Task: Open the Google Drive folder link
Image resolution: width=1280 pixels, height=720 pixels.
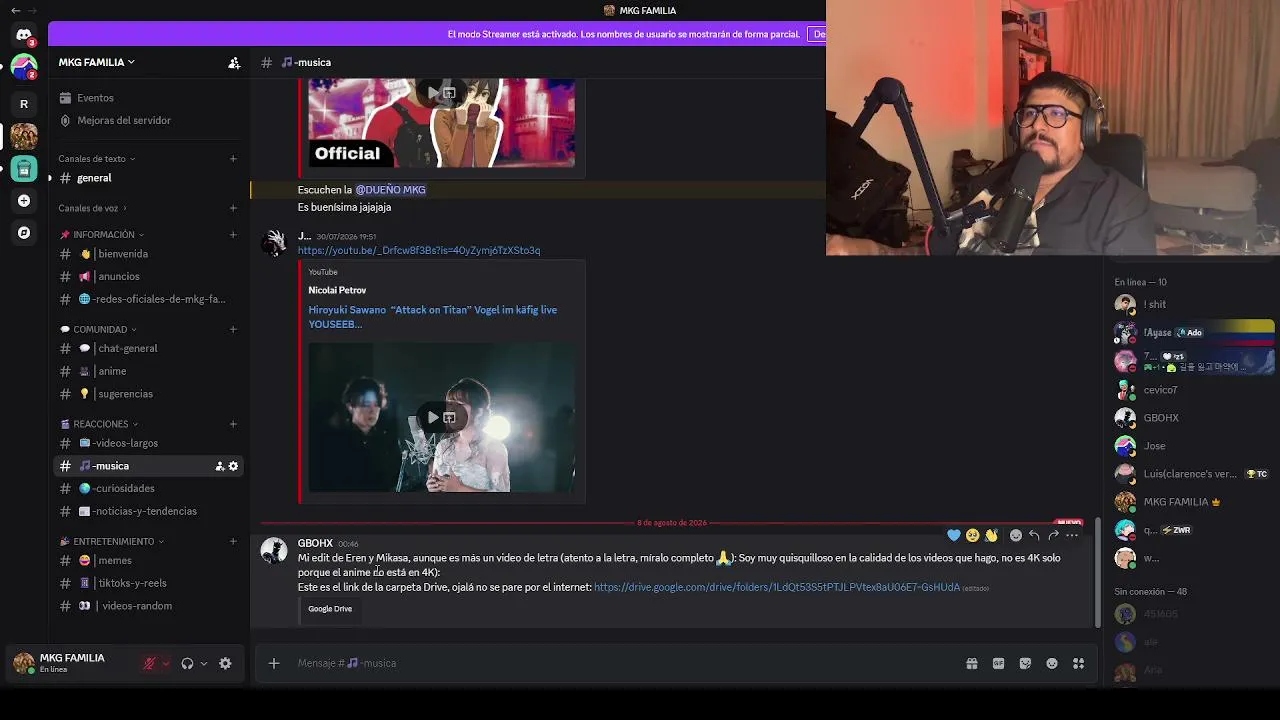Action: point(777,587)
